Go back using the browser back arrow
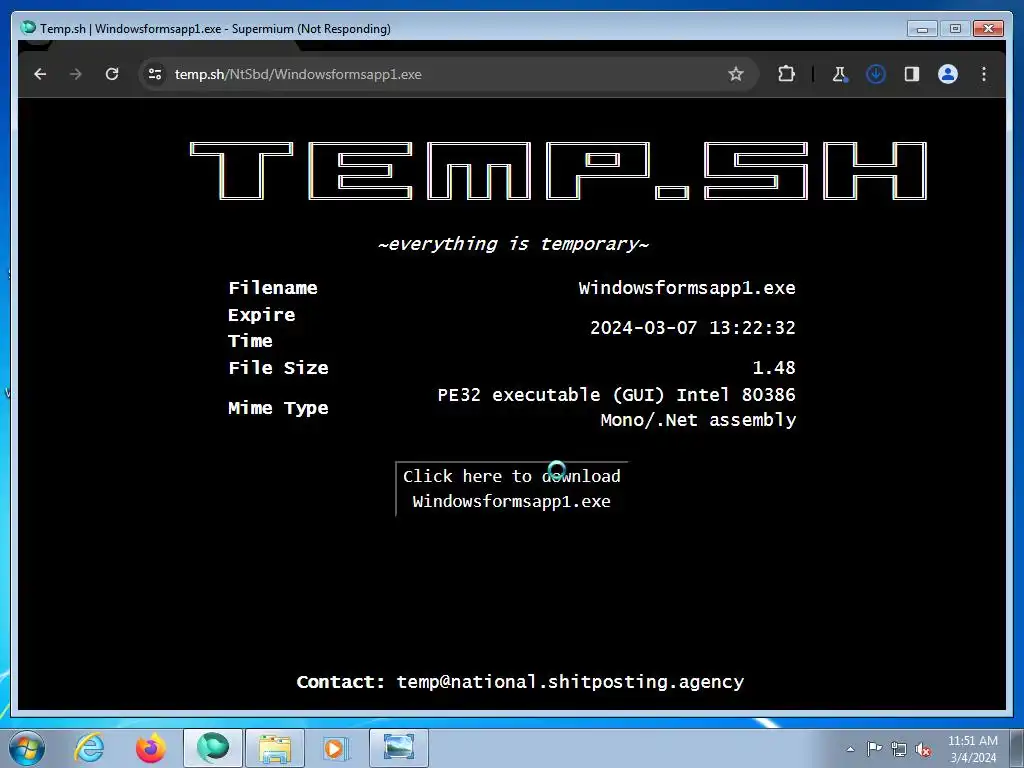1024x768 pixels. (40, 74)
